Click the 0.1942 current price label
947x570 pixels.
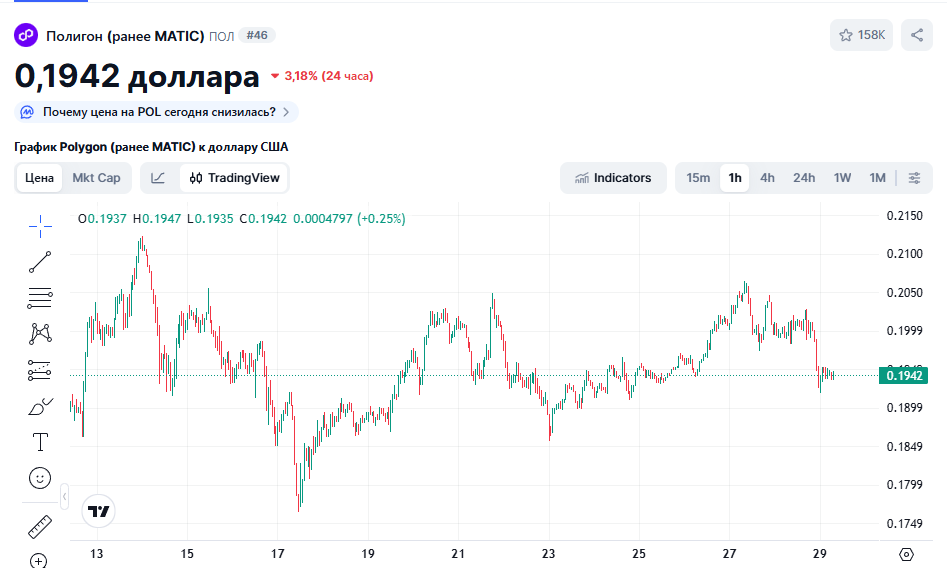coord(903,376)
